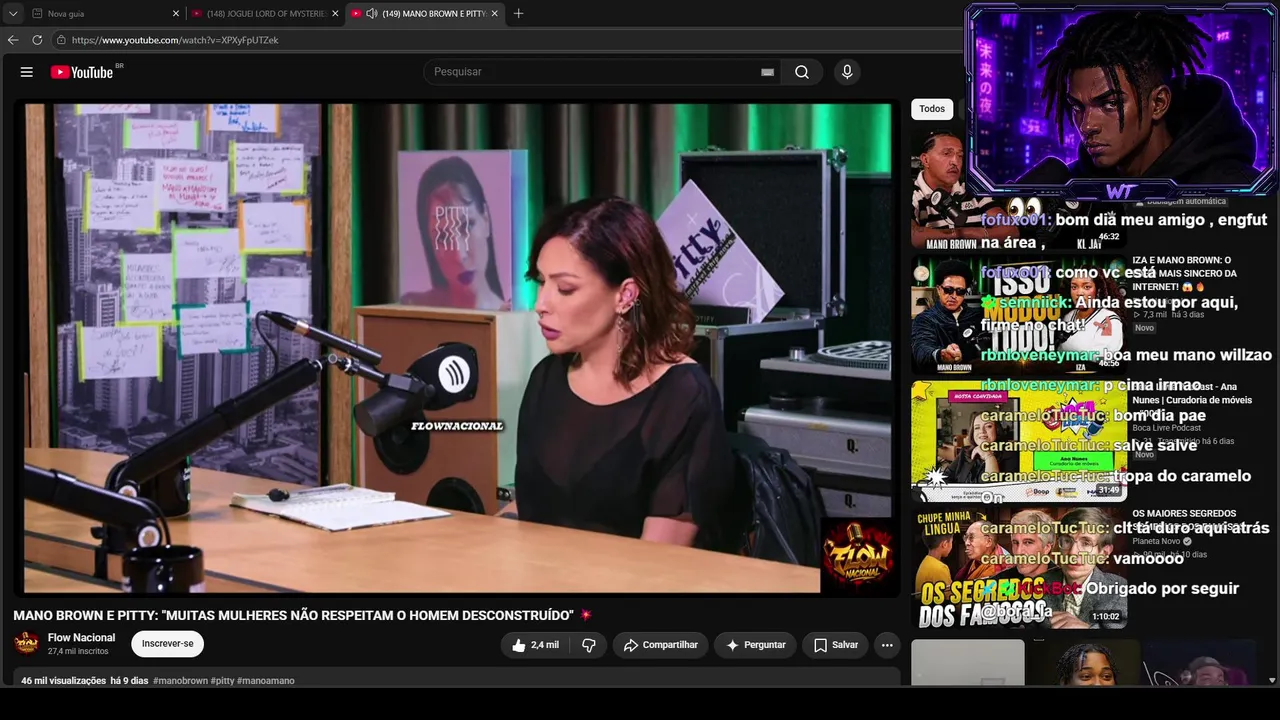The height and width of the screenshot is (720, 1280).
Task: Follow the #manobrown hashtag link
Action: tap(181, 681)
